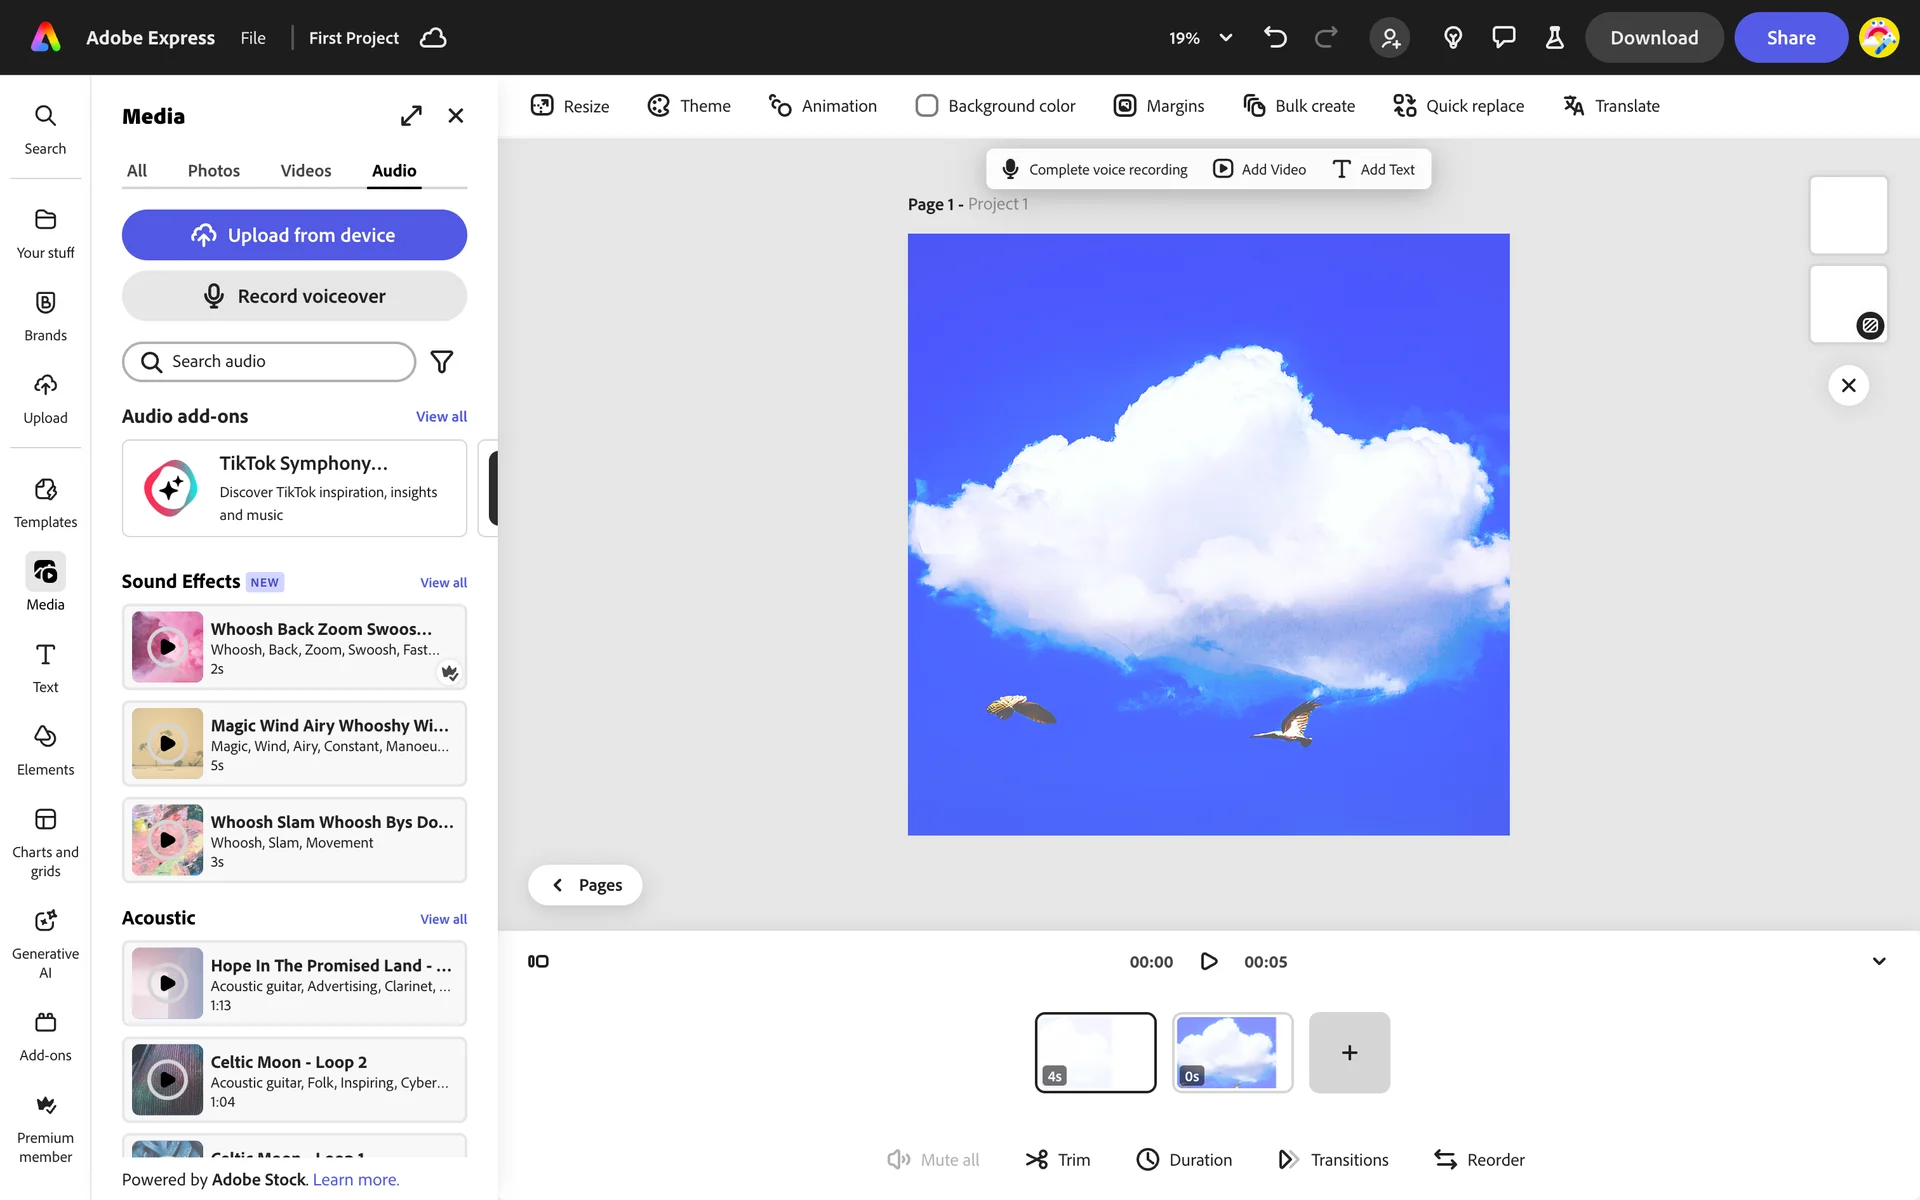
Task: Open the File menu
Action: [x=253, y=38]
